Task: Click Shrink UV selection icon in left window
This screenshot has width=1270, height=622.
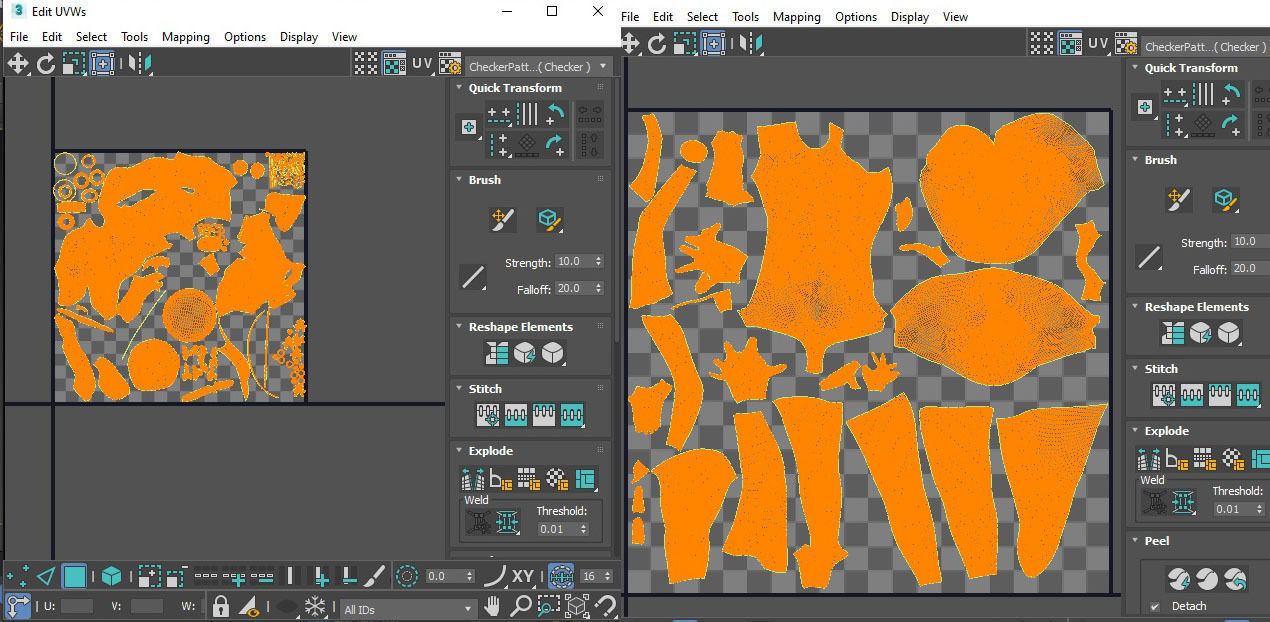Action: (176, 576)
